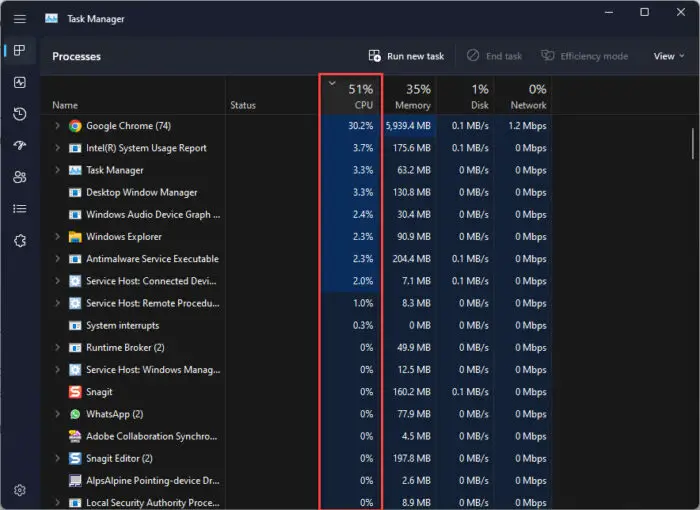
Task: Expand the Snagit Editor (2) group
Action: [x=57, y=458]
